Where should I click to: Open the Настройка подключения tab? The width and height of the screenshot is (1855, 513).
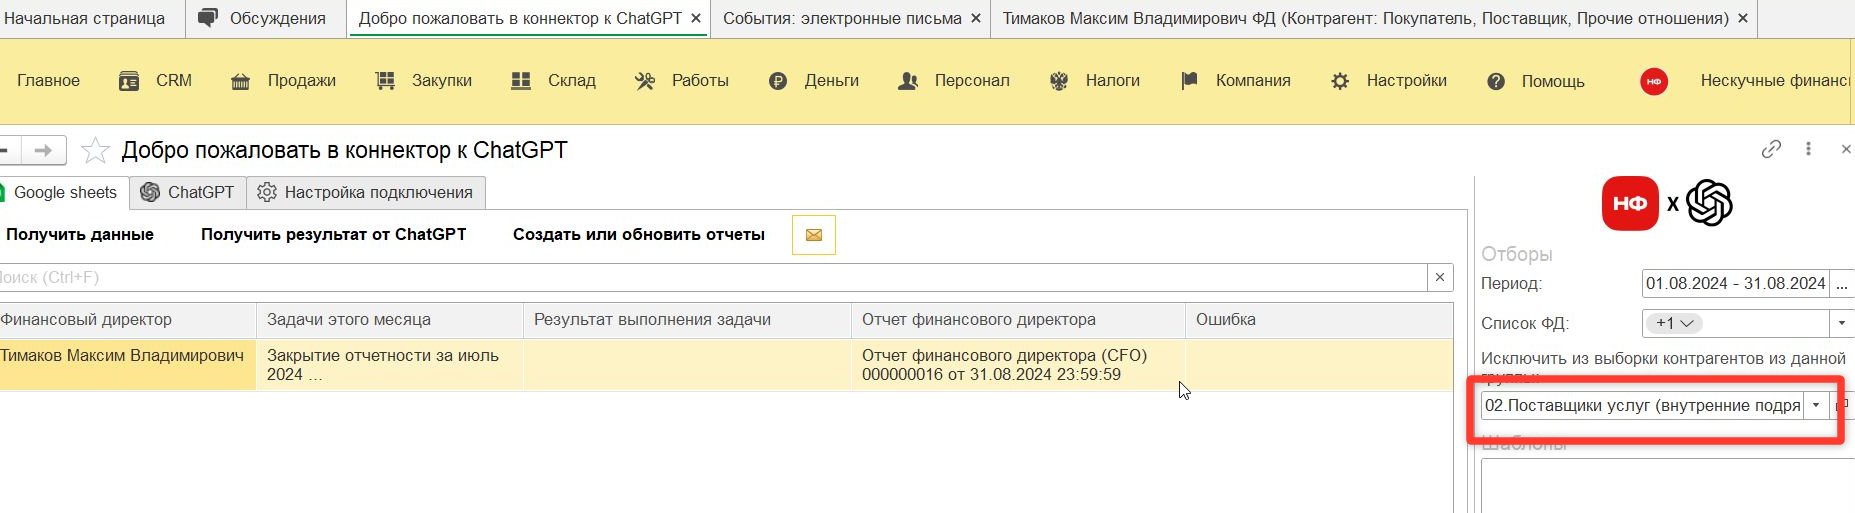[x=366, y=193]
